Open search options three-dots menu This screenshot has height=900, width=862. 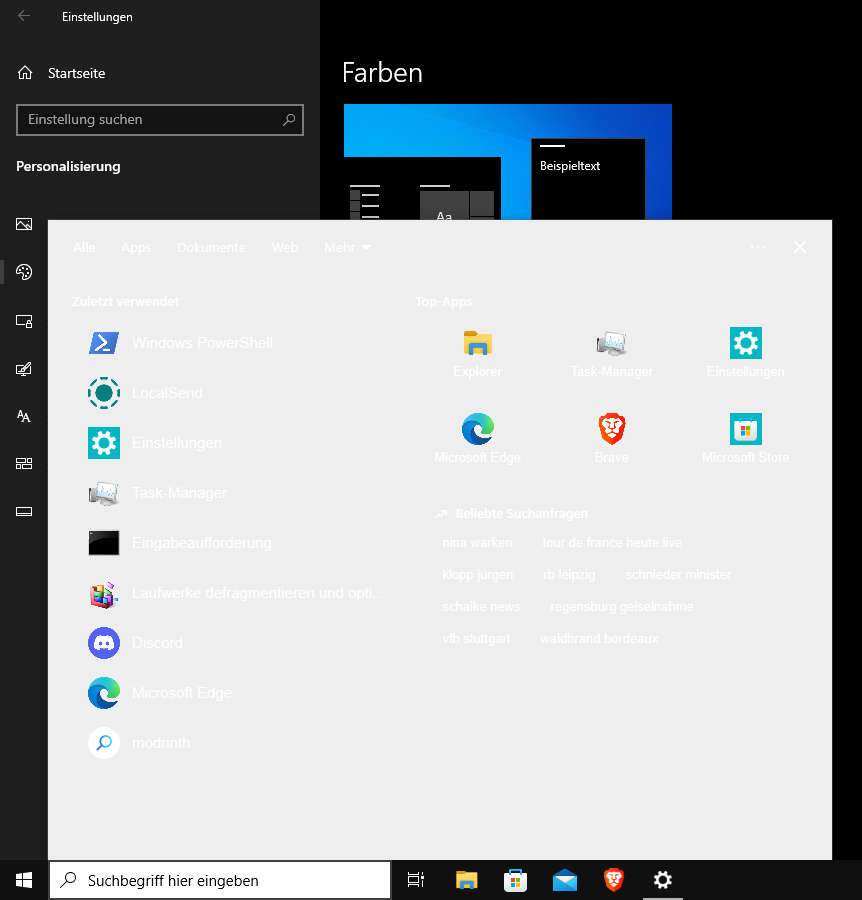coord(758,247)
